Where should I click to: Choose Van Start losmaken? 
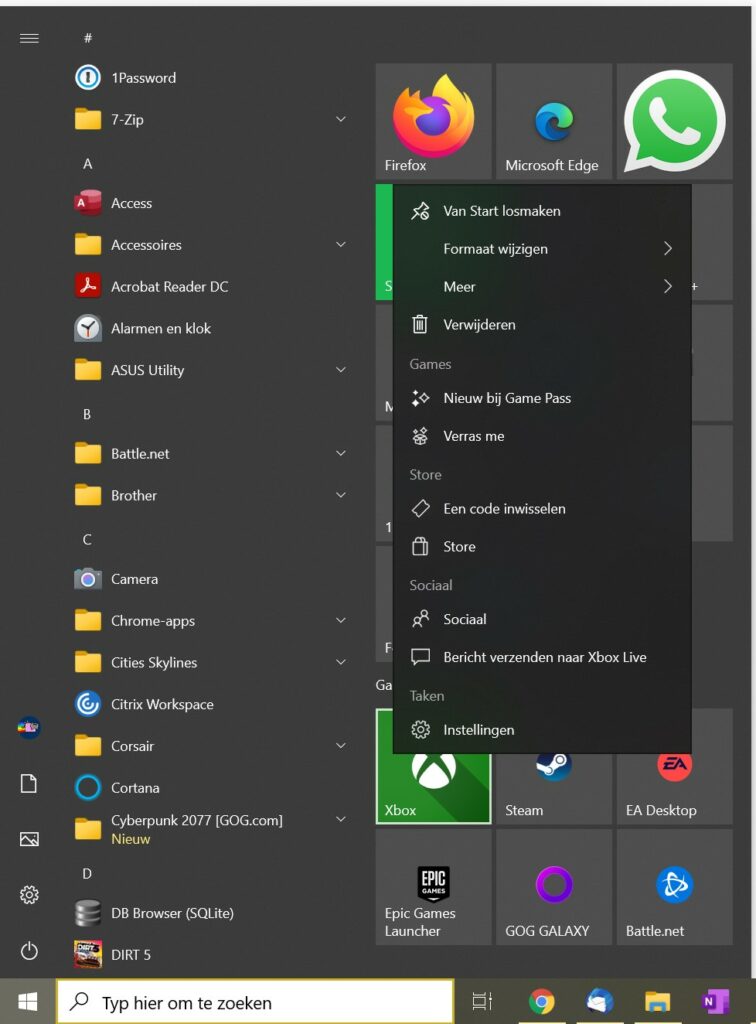(542, 211)
